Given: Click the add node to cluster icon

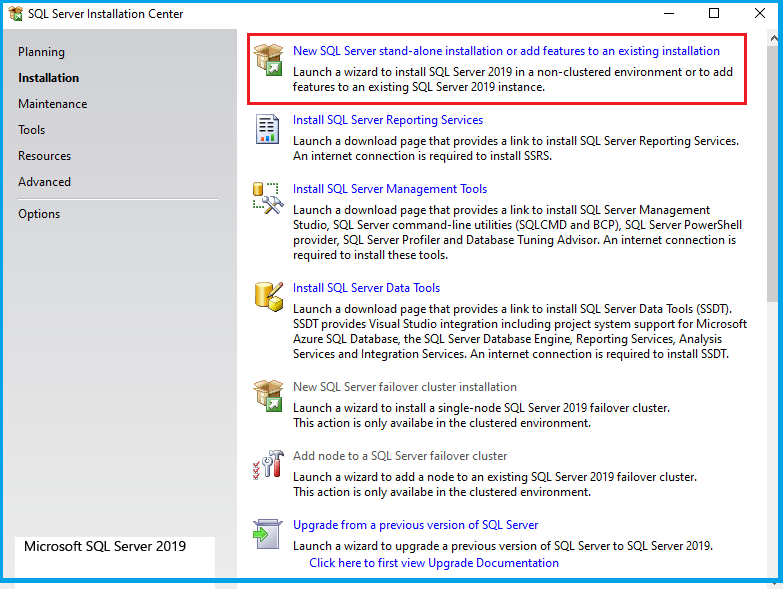Looking at the screenshot, I should tap(268, 464).
